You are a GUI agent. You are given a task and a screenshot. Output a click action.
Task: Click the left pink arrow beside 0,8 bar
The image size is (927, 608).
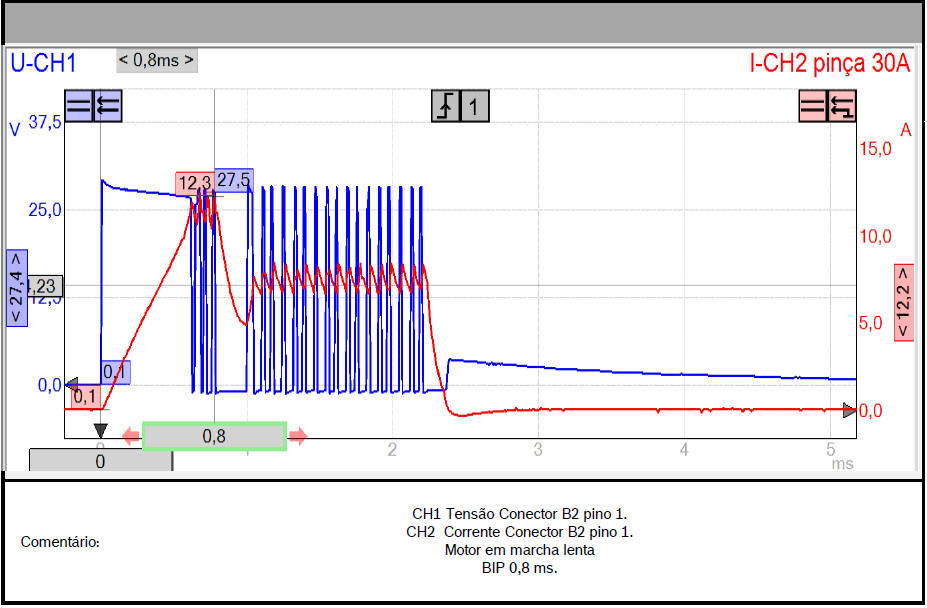[x=131, y=436]
